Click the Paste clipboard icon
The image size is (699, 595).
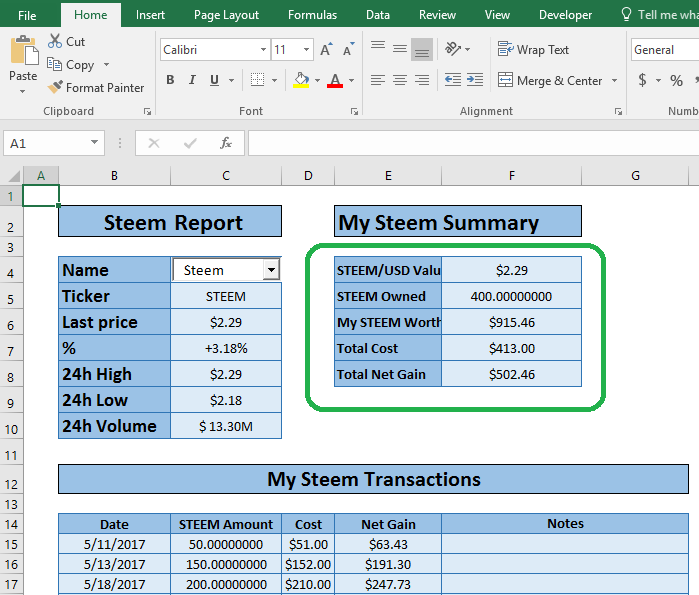(24, 50)
